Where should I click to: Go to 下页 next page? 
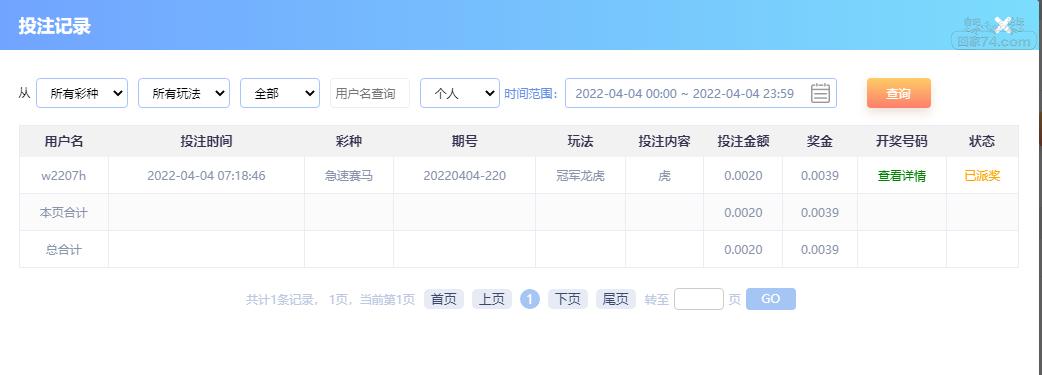point(568,299)
